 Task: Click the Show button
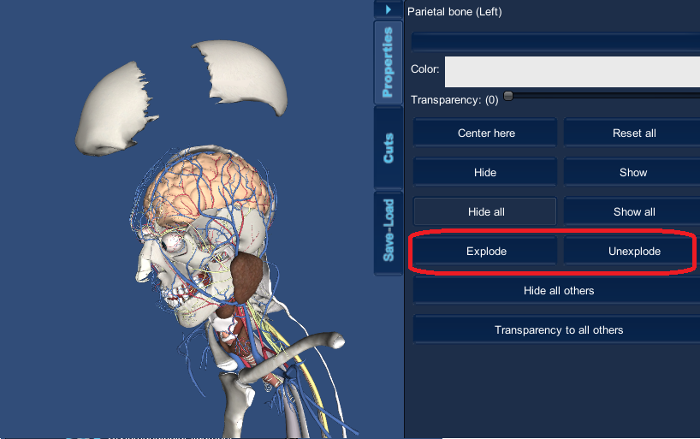[633, 172]
